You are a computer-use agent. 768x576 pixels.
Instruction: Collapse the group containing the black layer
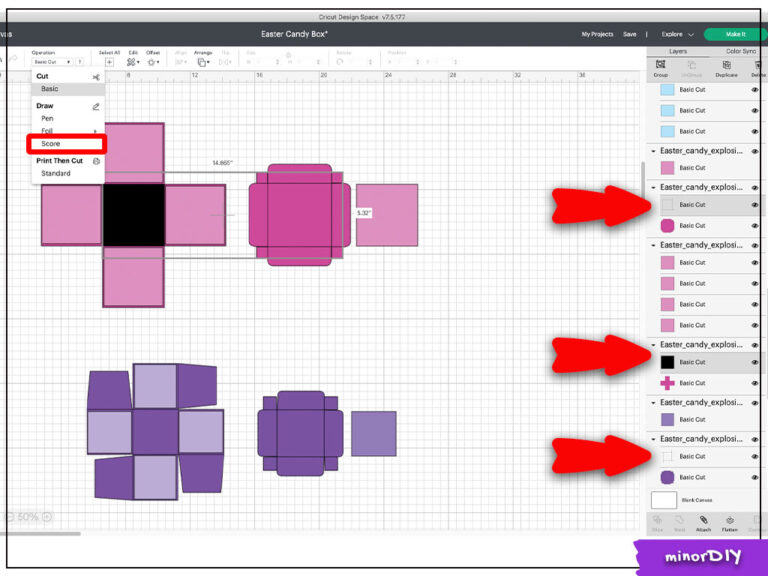(x=653, y=345)
